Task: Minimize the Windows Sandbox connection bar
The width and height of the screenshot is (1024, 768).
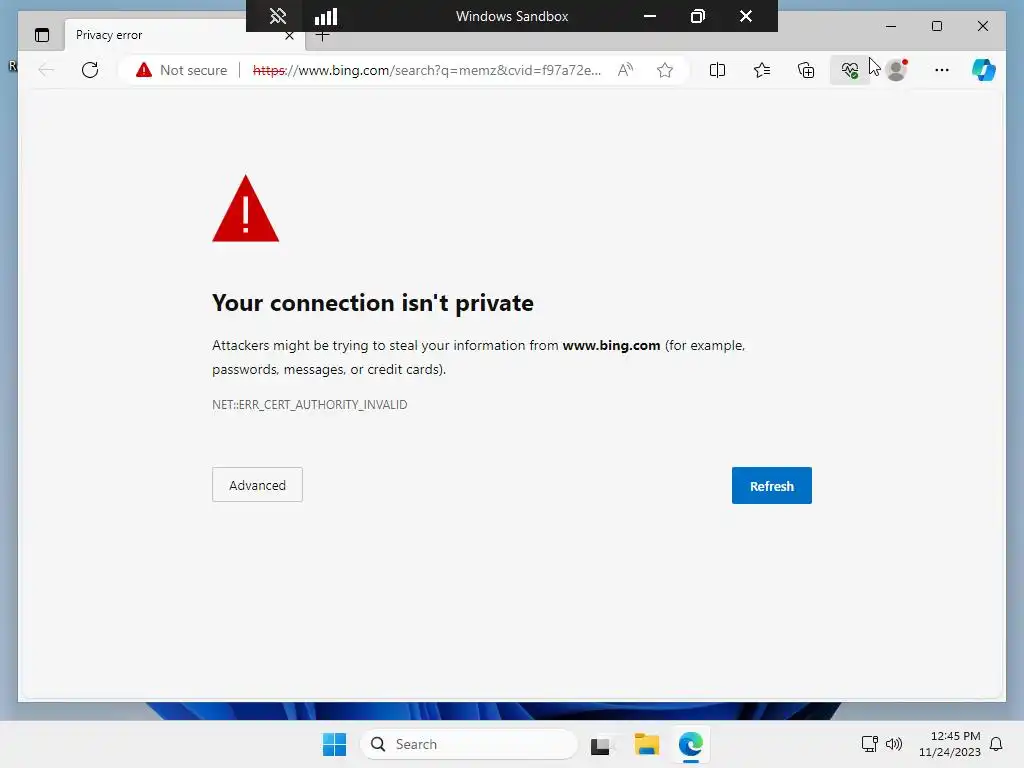Action: [x=650, y=16]
